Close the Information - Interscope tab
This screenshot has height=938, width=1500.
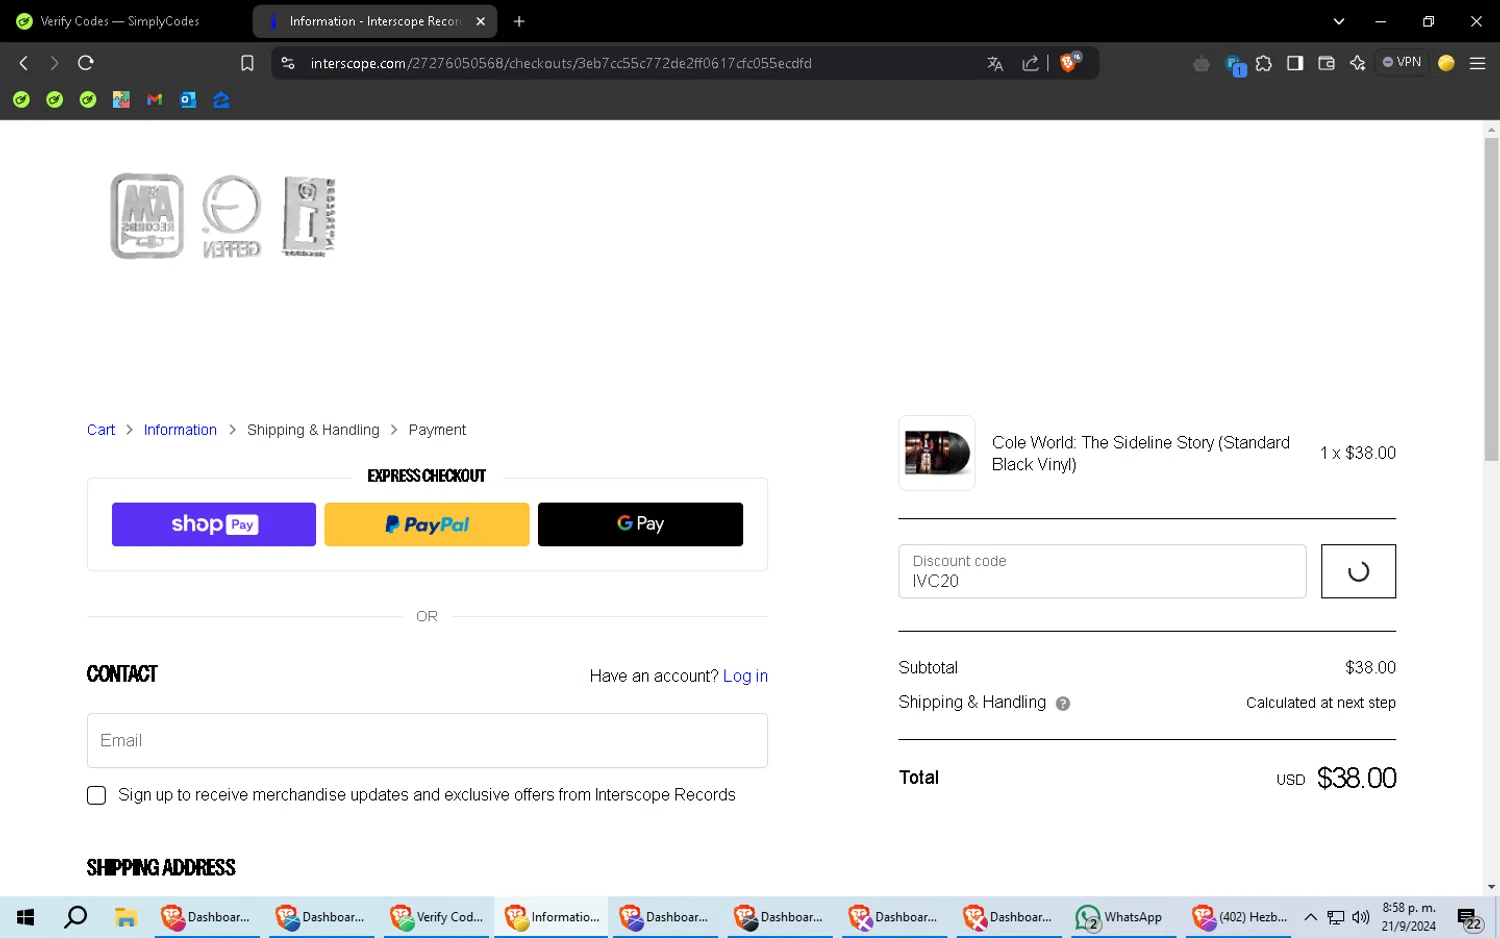click(480, 21)
